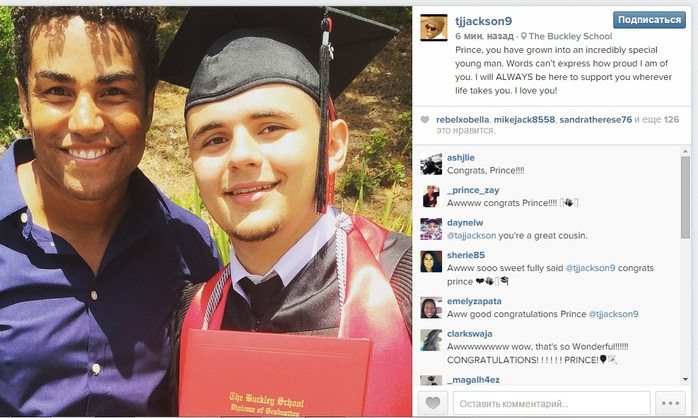Click the Подписаться follow button
This screenshot has width=698, height=418.
pyautogui.click(x=649, y=20)
